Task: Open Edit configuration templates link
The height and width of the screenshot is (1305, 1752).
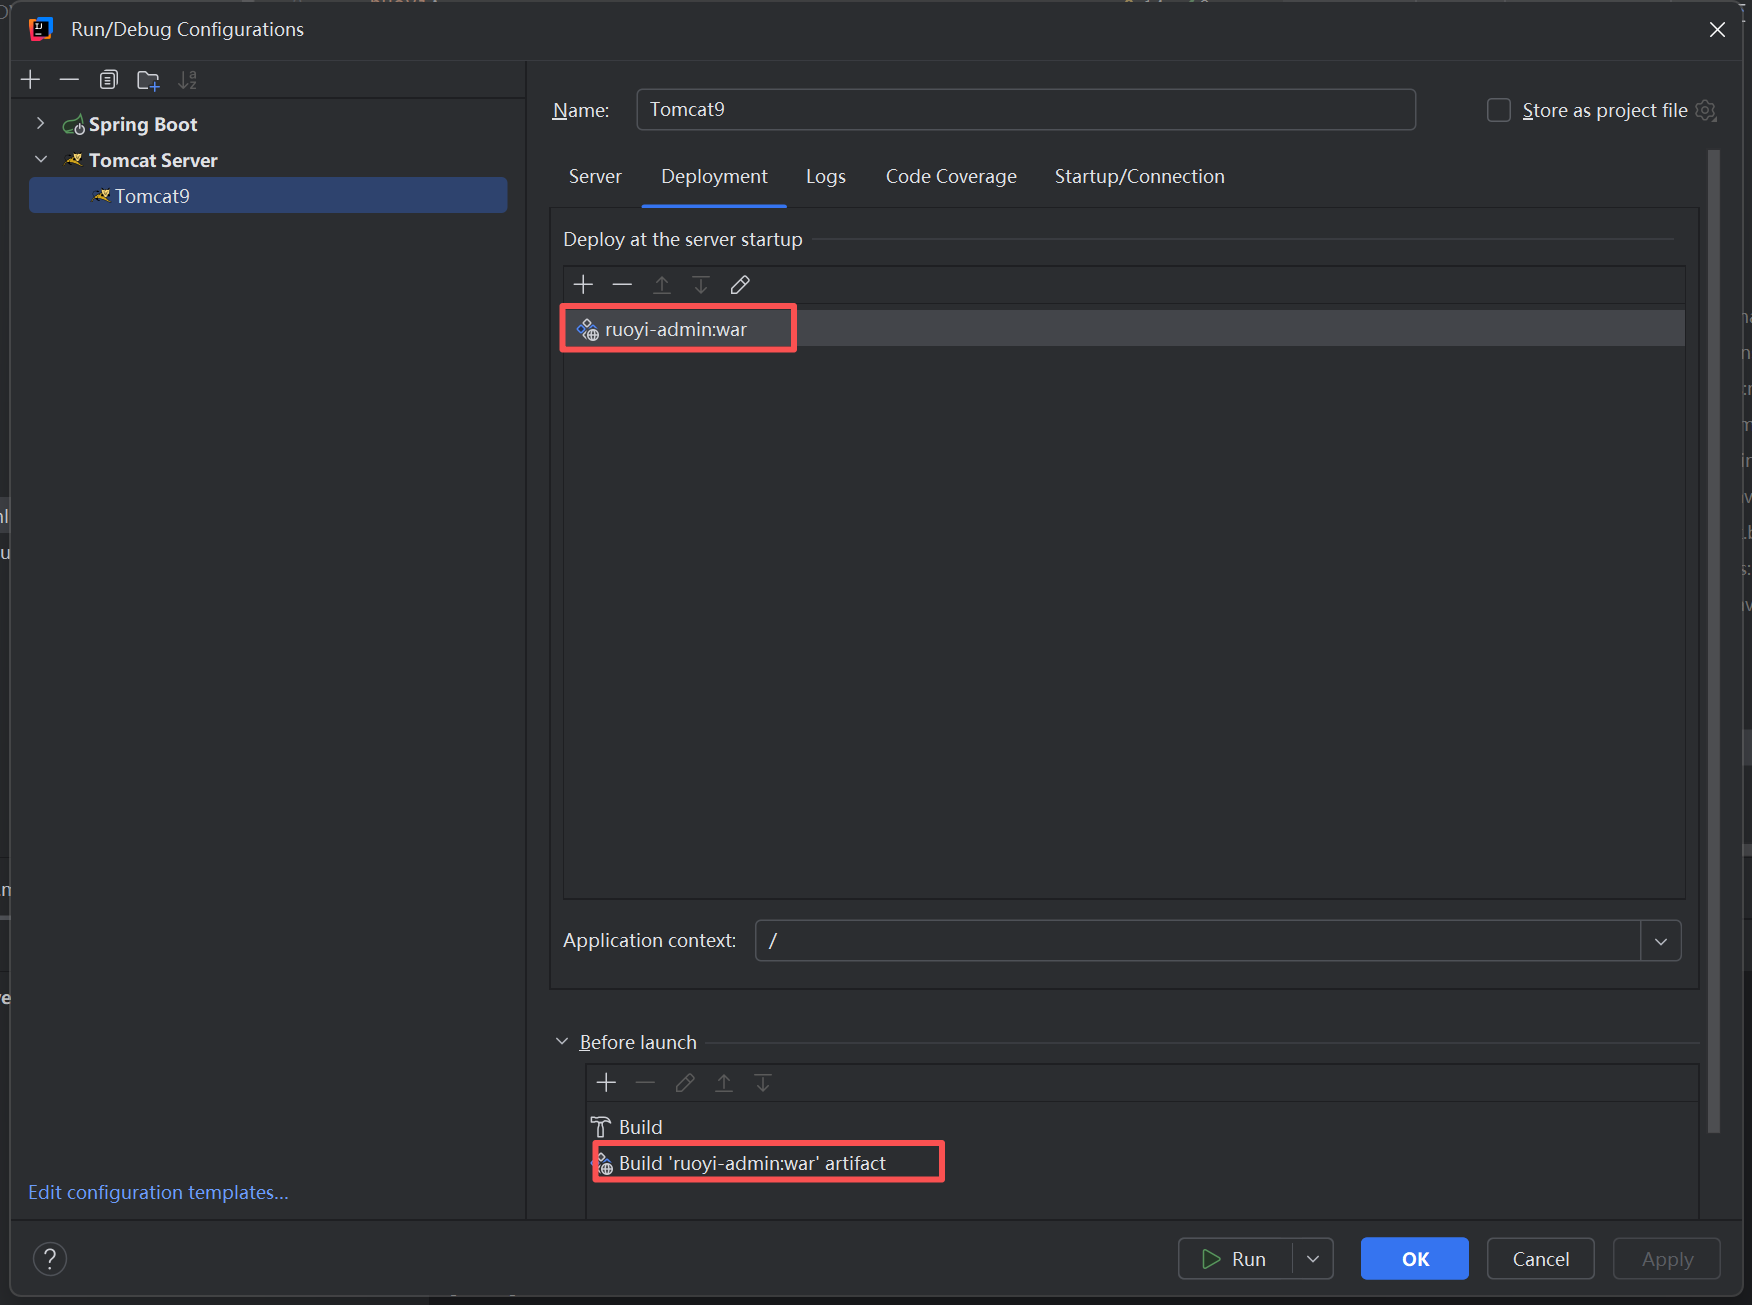Action: pyautogui.click(x=158, y=1193)
